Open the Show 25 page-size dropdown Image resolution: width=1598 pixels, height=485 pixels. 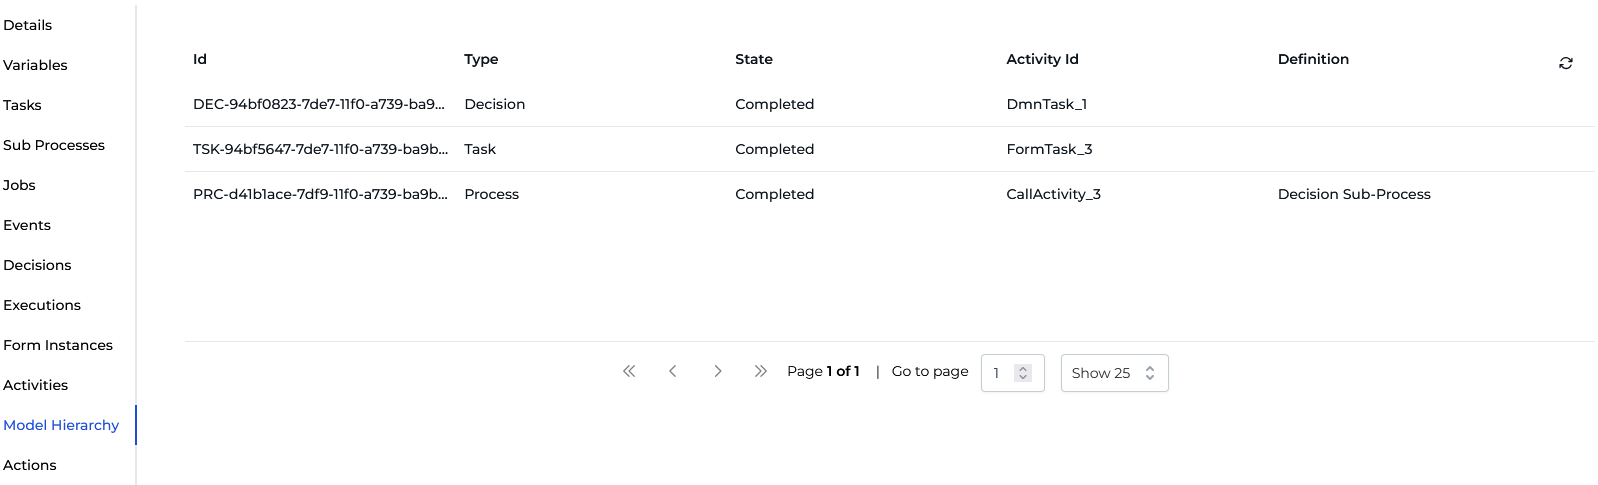tap(1113, 373)
